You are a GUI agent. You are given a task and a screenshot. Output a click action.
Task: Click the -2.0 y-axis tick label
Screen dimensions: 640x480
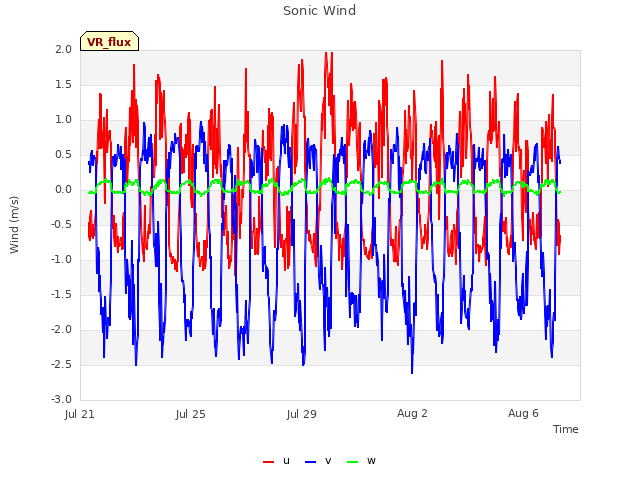[x=61, y=329]
